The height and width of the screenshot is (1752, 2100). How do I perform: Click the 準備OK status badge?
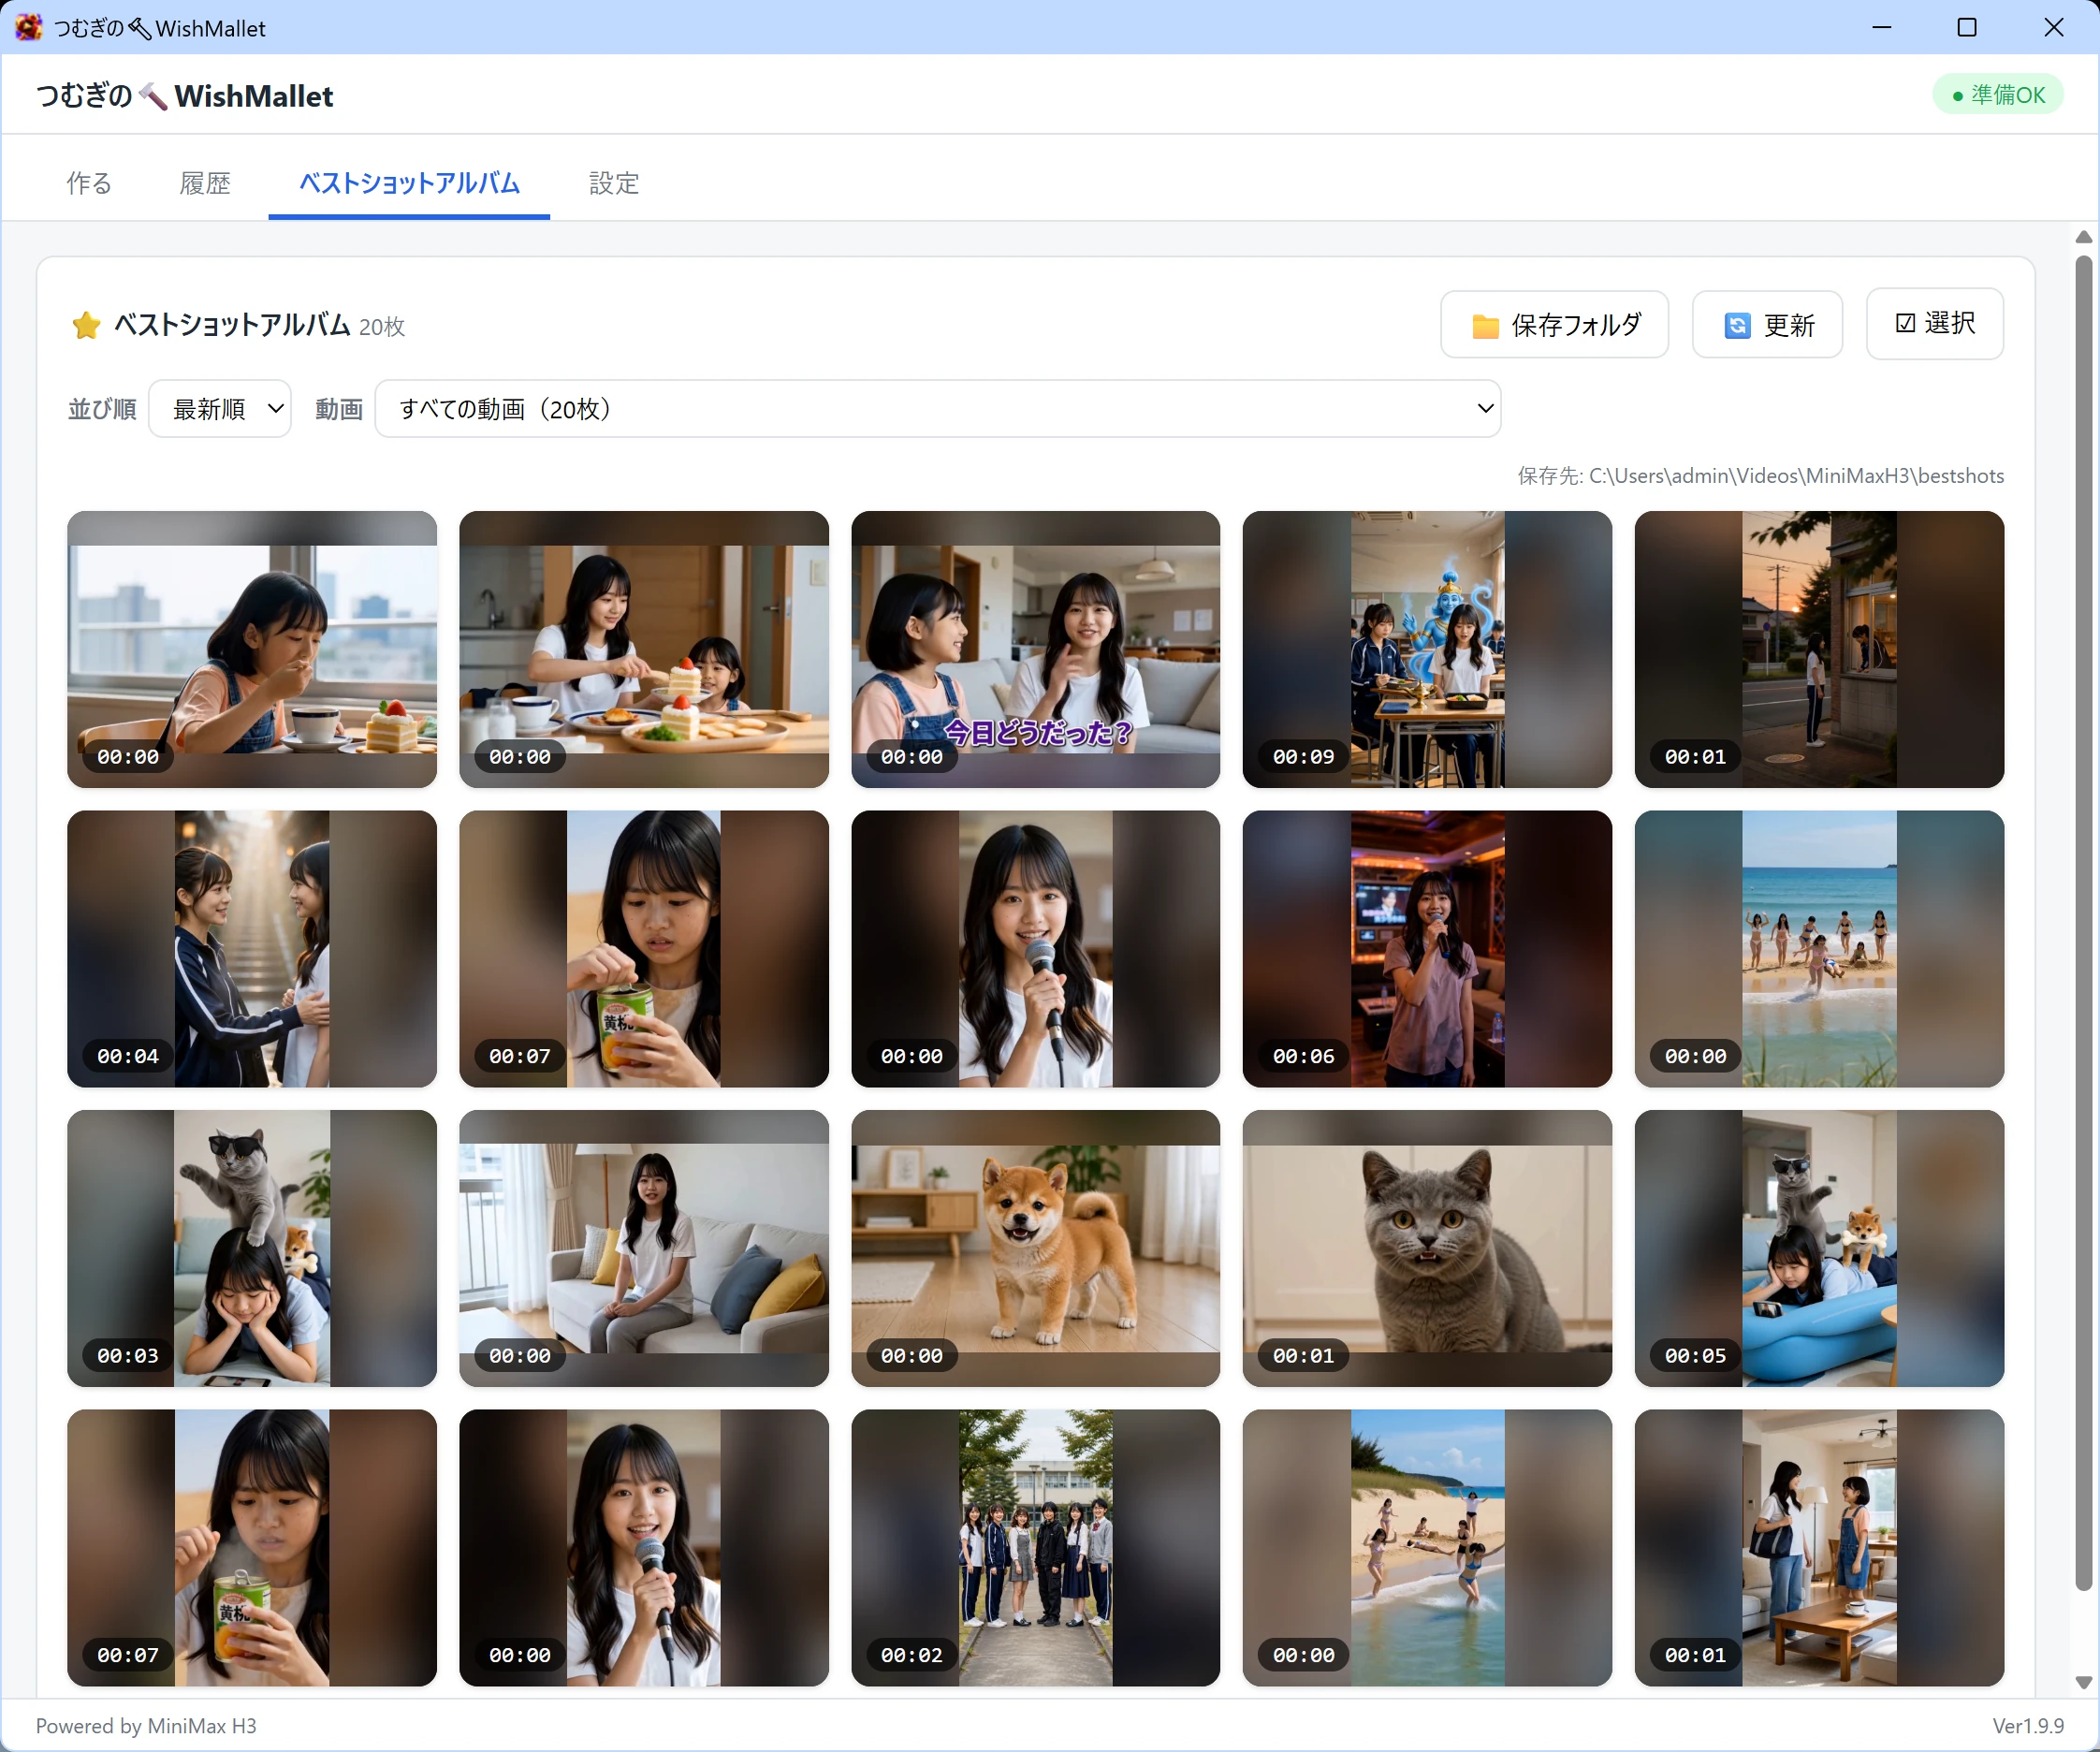[1998, 95]
